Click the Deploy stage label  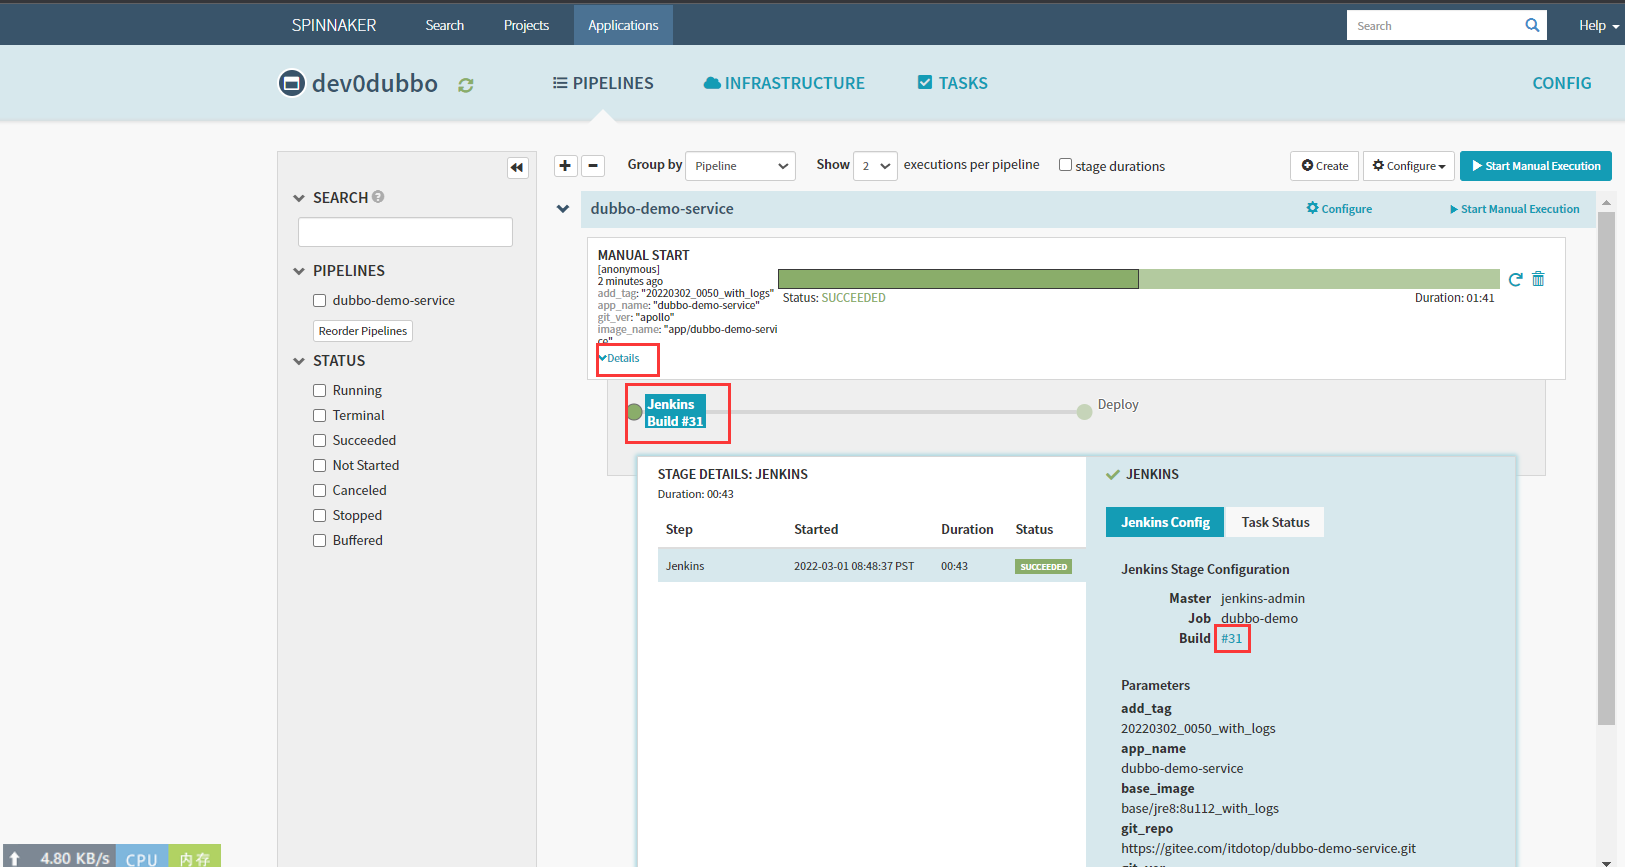click(1118, 404)
